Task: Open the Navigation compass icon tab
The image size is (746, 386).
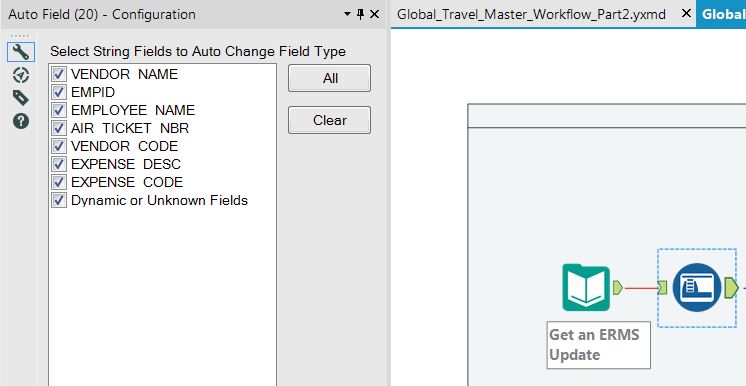Action: [x=21, y=75]
